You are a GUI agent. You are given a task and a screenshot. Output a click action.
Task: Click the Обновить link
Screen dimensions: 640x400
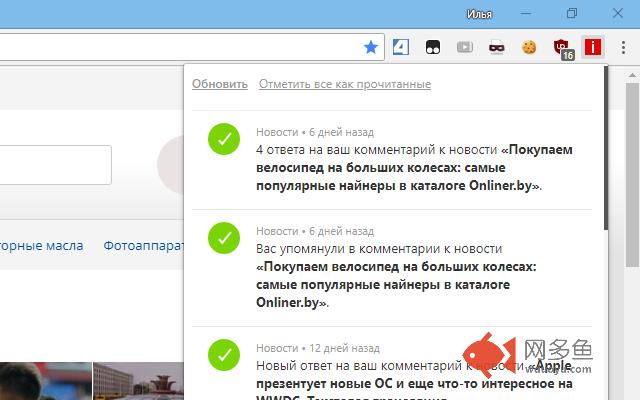tap(220, 84)
